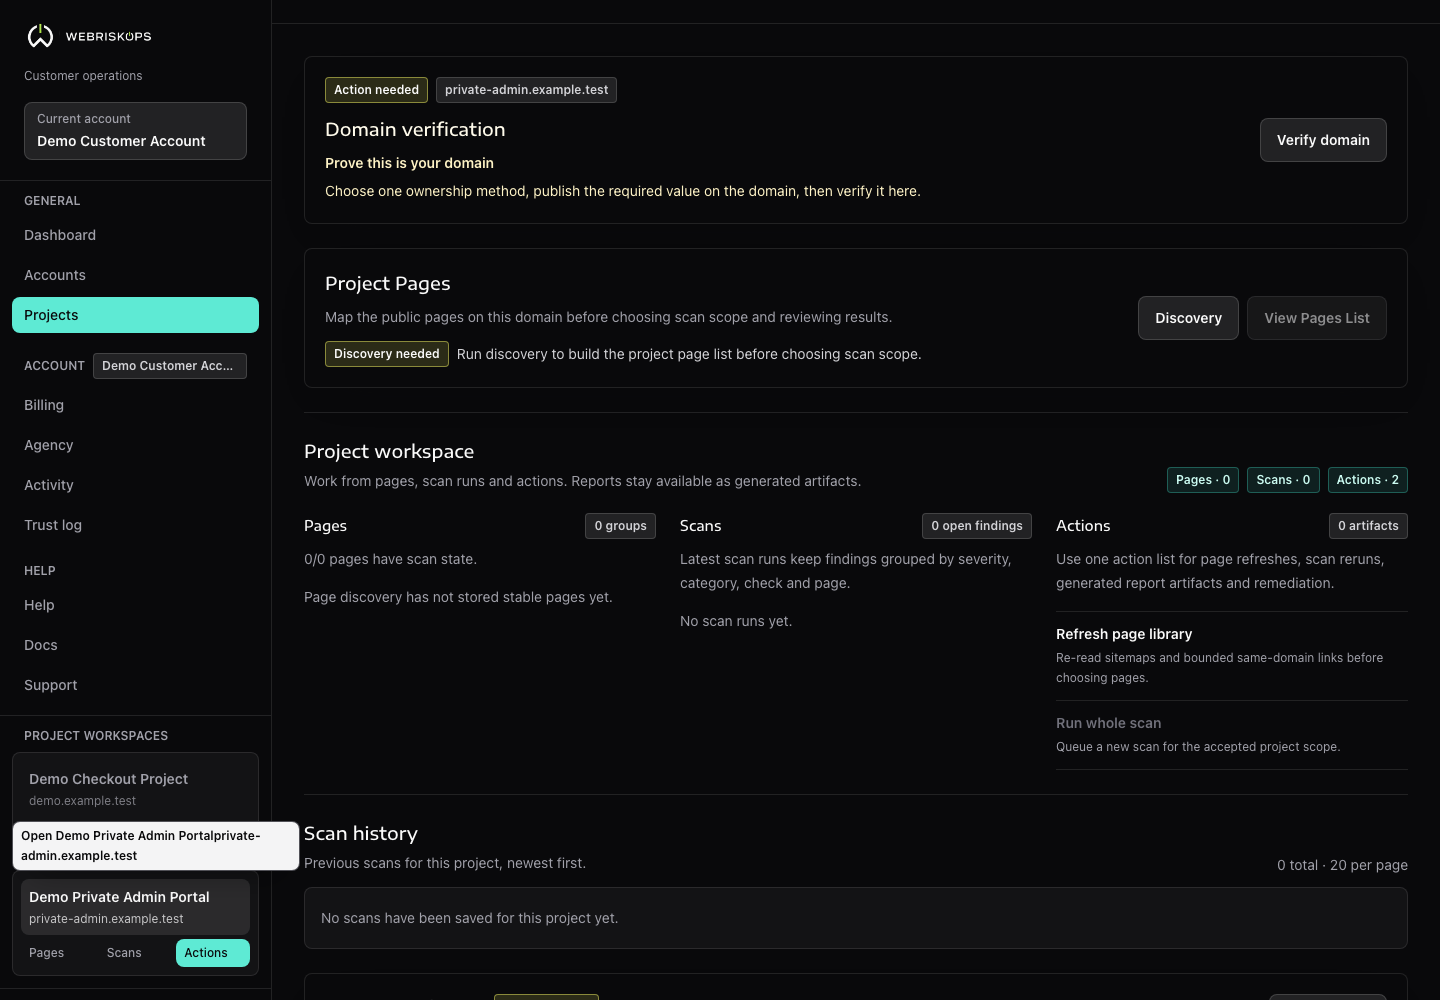Click the Project Pages heading

click(x=388, y=283)
